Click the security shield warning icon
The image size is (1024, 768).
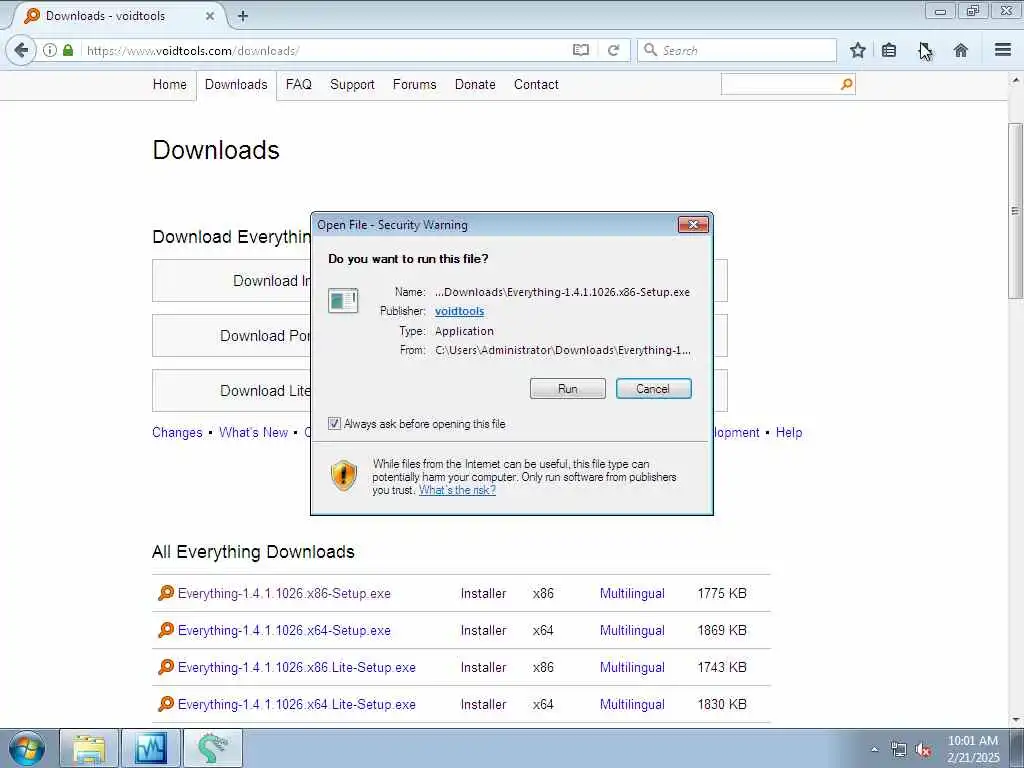coord(344,475)
